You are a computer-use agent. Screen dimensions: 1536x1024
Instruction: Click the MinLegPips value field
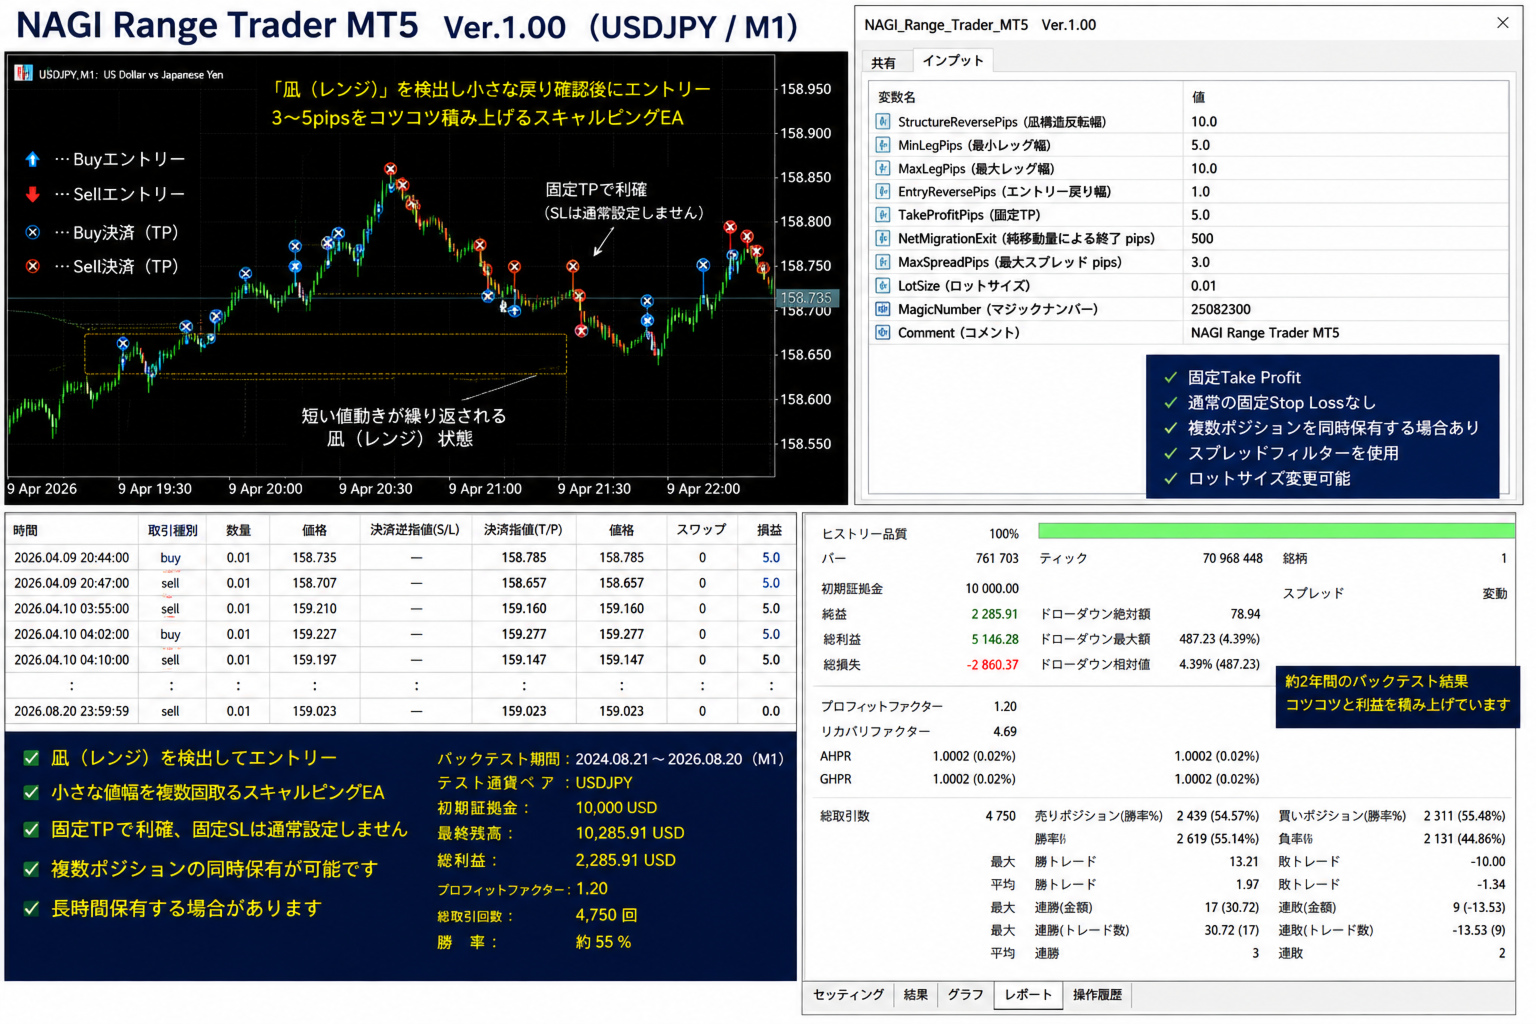tap(1346, 145)
